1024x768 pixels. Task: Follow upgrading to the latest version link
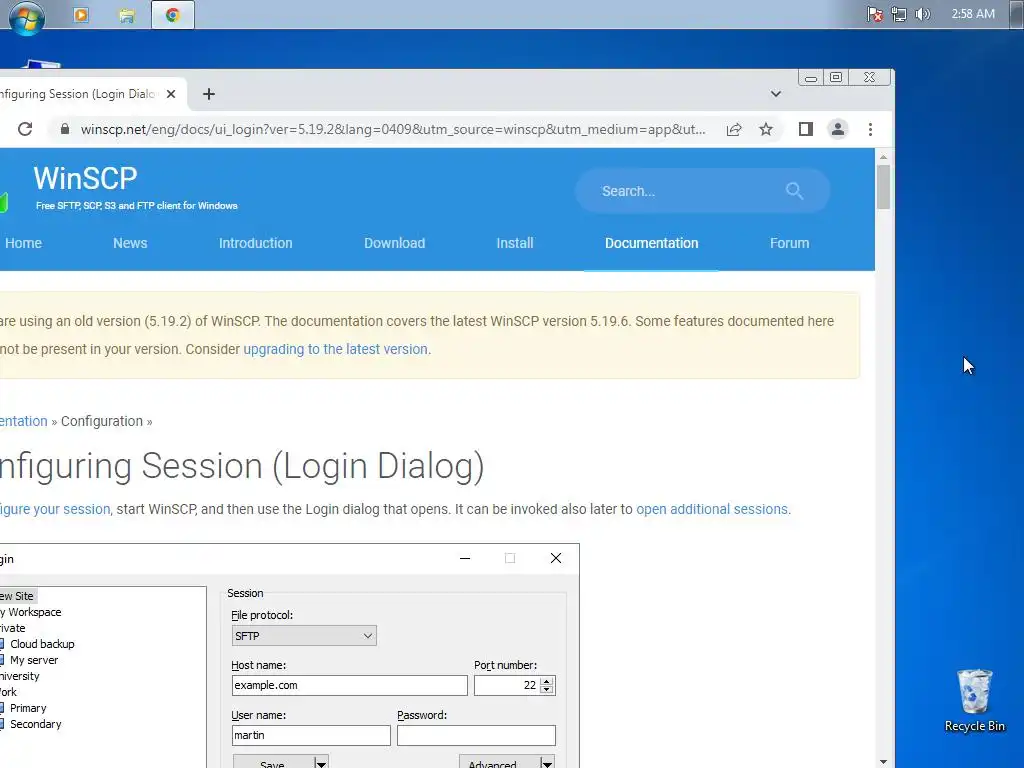(x=336, y=349)
